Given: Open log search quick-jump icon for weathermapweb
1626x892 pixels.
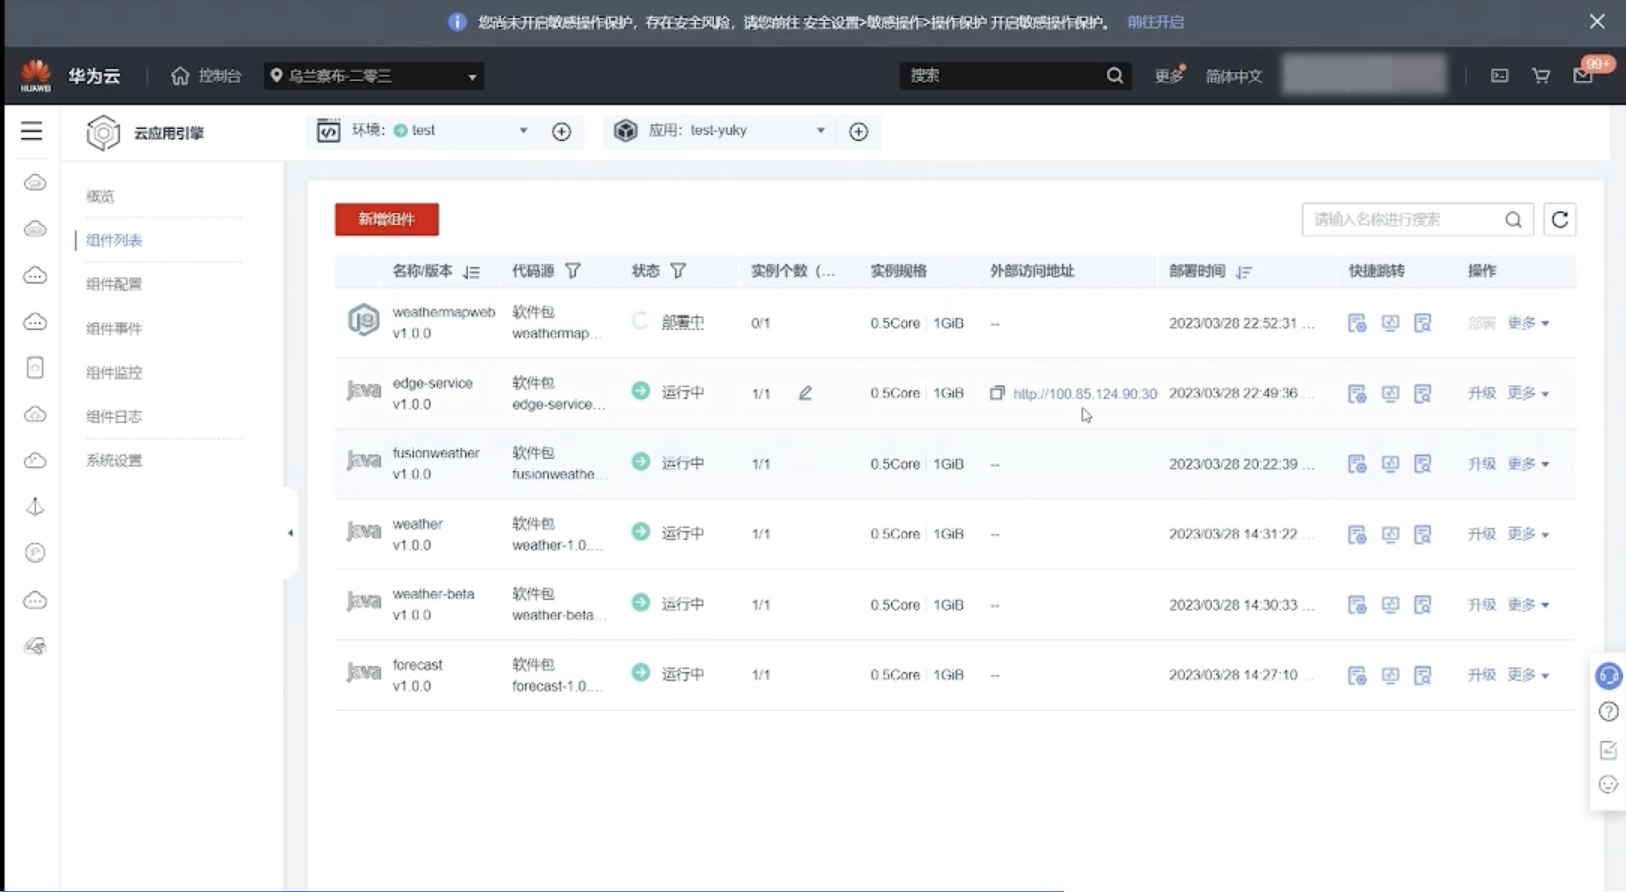Looking at the screenshot, I should (1422, 323).
